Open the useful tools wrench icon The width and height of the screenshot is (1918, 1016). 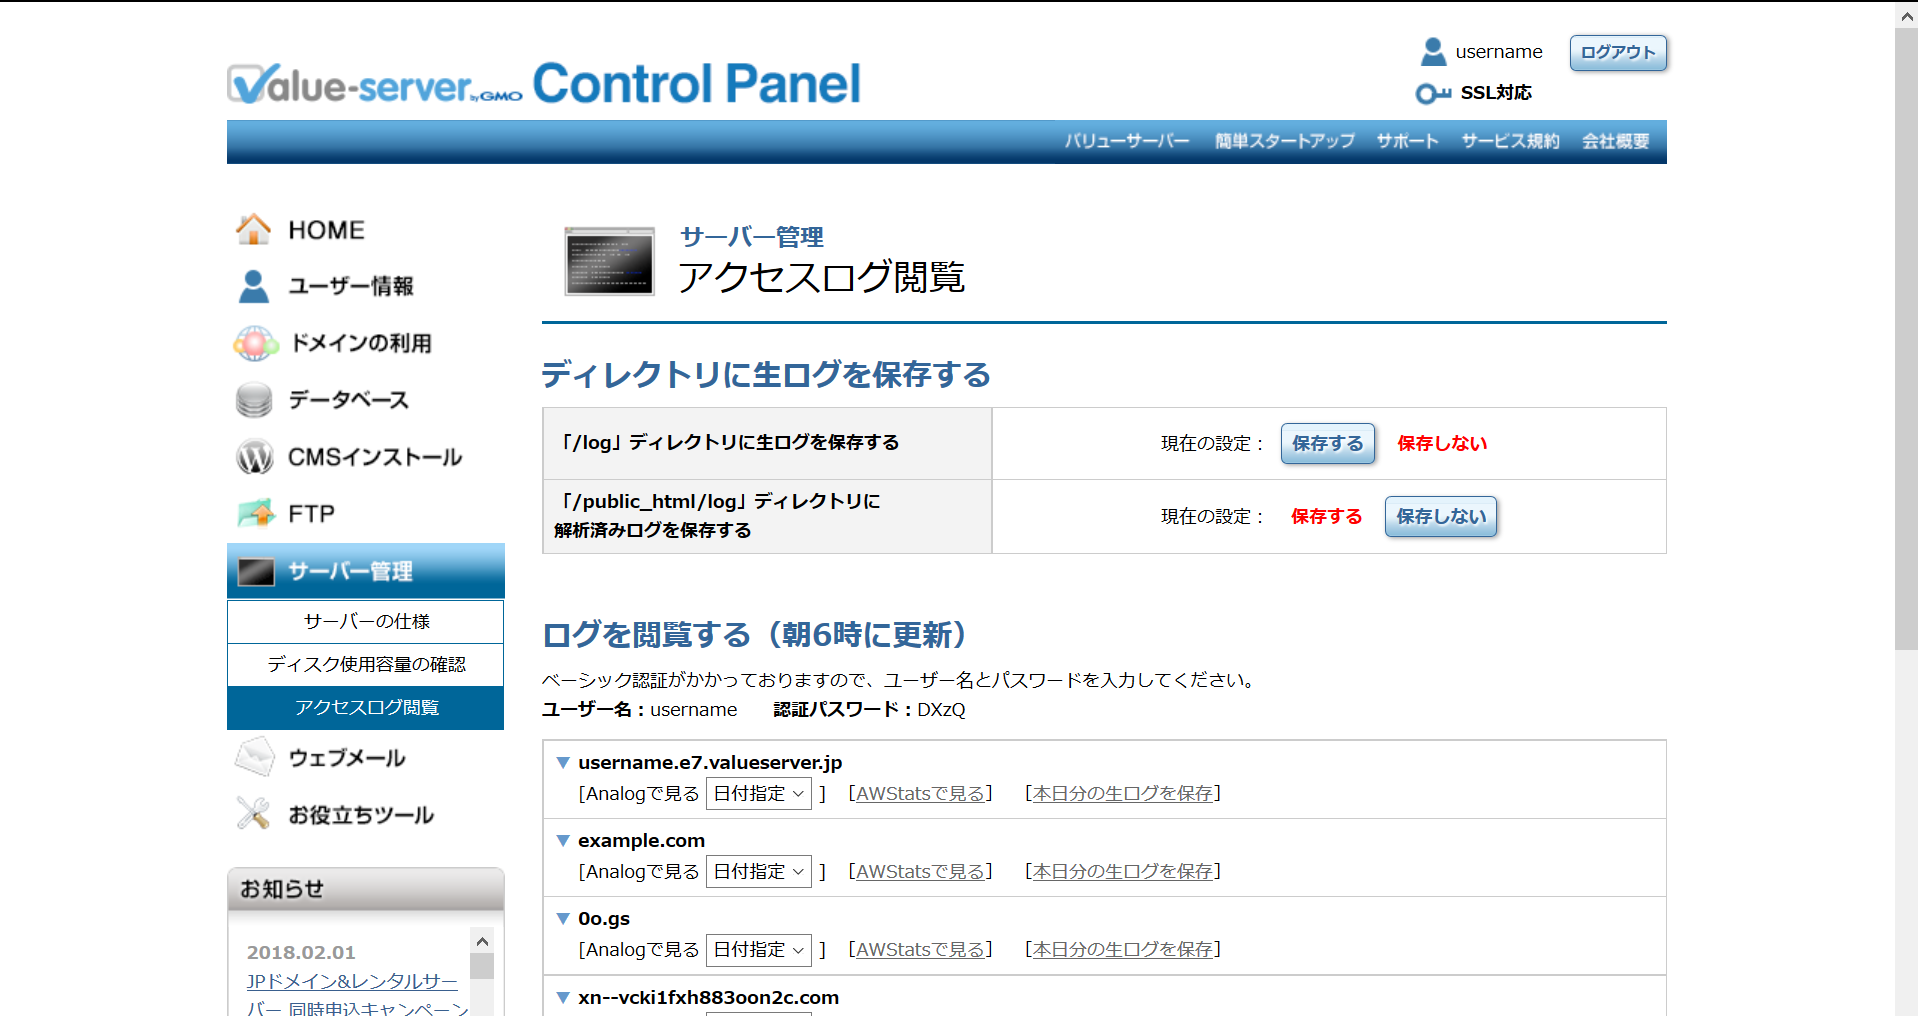tap(254, 814)
